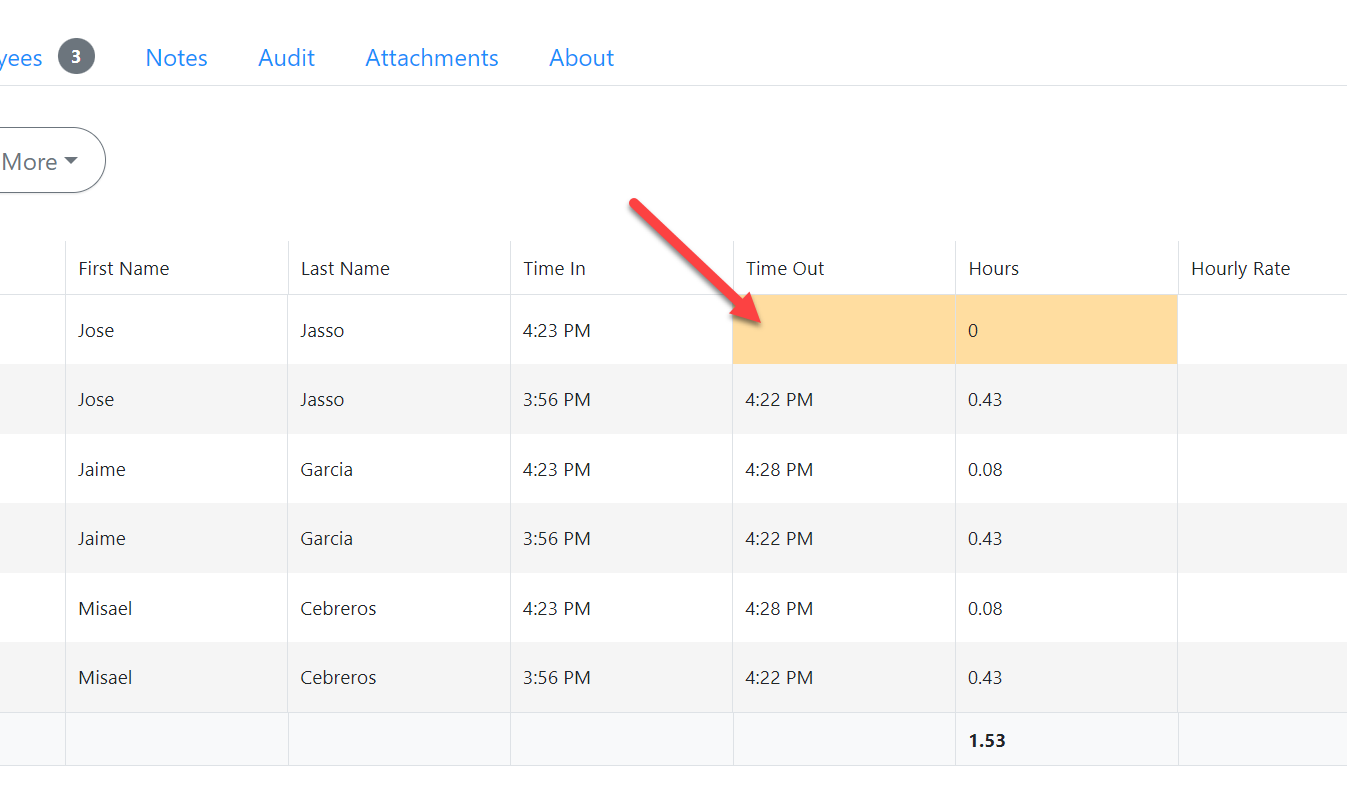Click the Time Out column header
The height and width of the screenshot is (807, 1347).
(785, 269)
